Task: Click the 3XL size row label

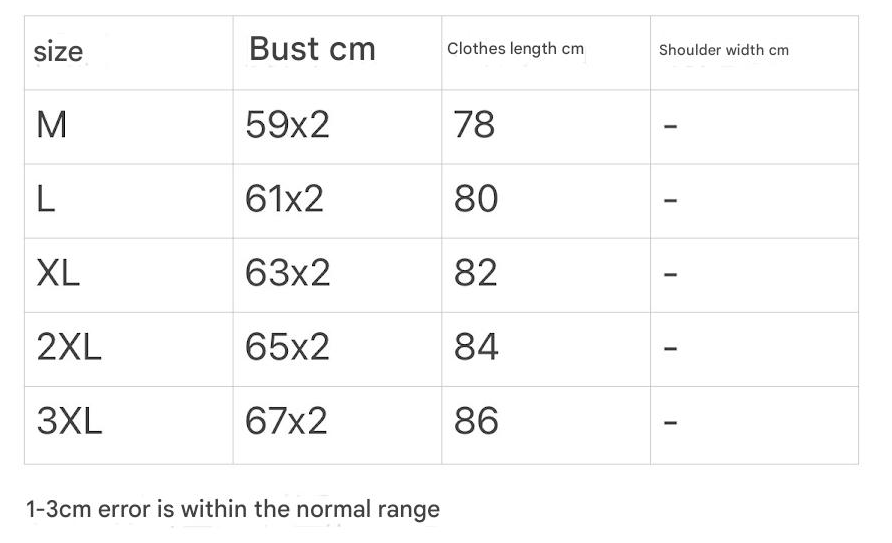Action: point(69,421)
